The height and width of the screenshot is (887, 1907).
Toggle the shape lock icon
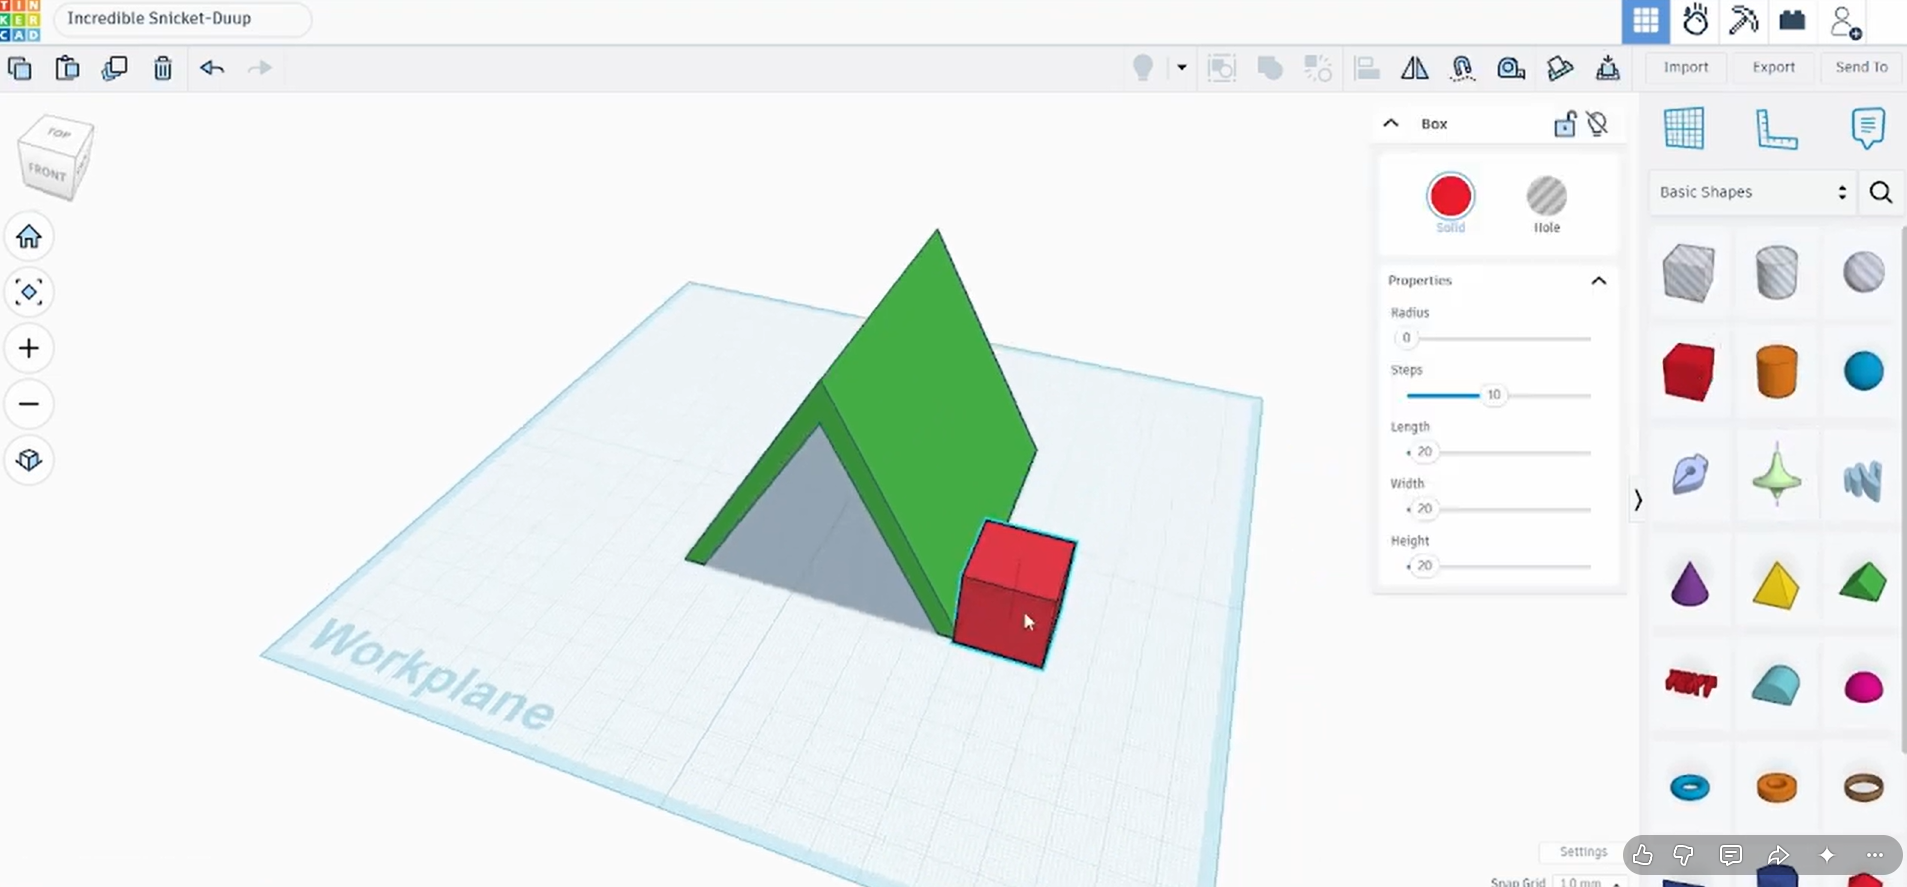[x=1565, y=124]
